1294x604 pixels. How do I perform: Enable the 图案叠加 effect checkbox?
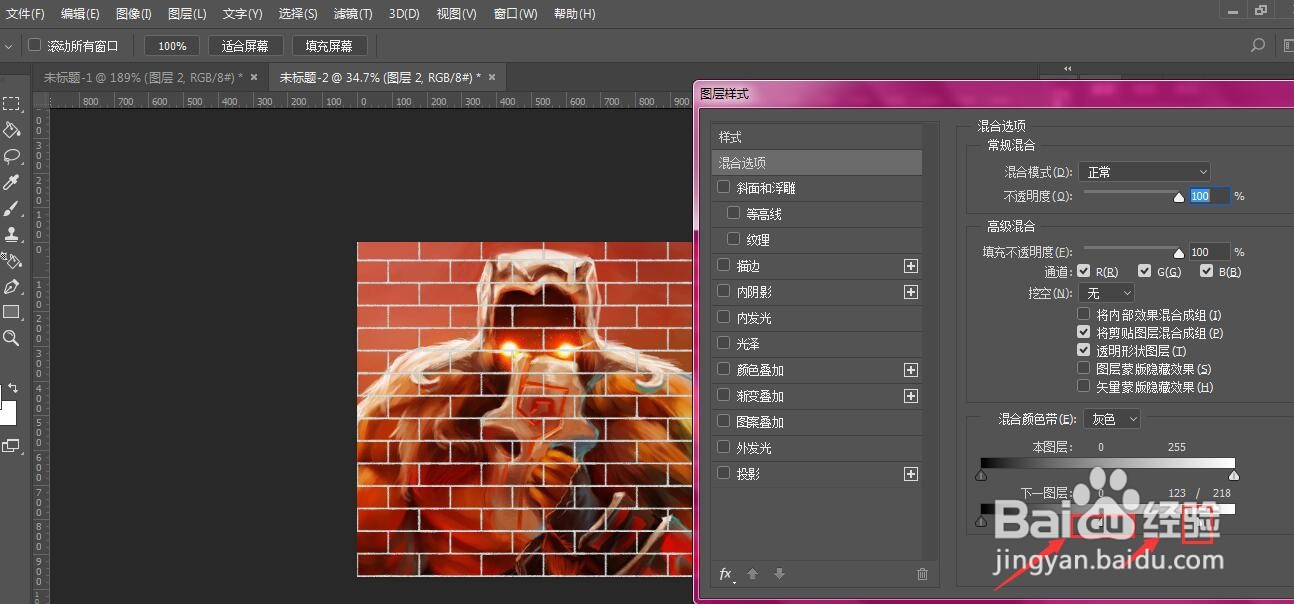[x=723, y=421]
